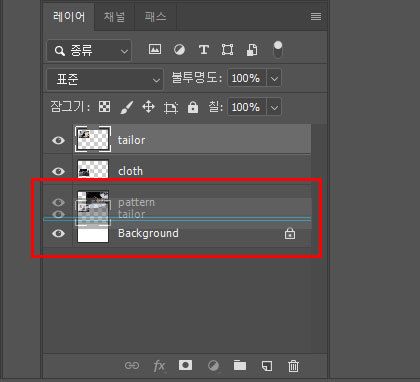
Task: Filter layers by shape layer icon
Action: tap(227, 50)
